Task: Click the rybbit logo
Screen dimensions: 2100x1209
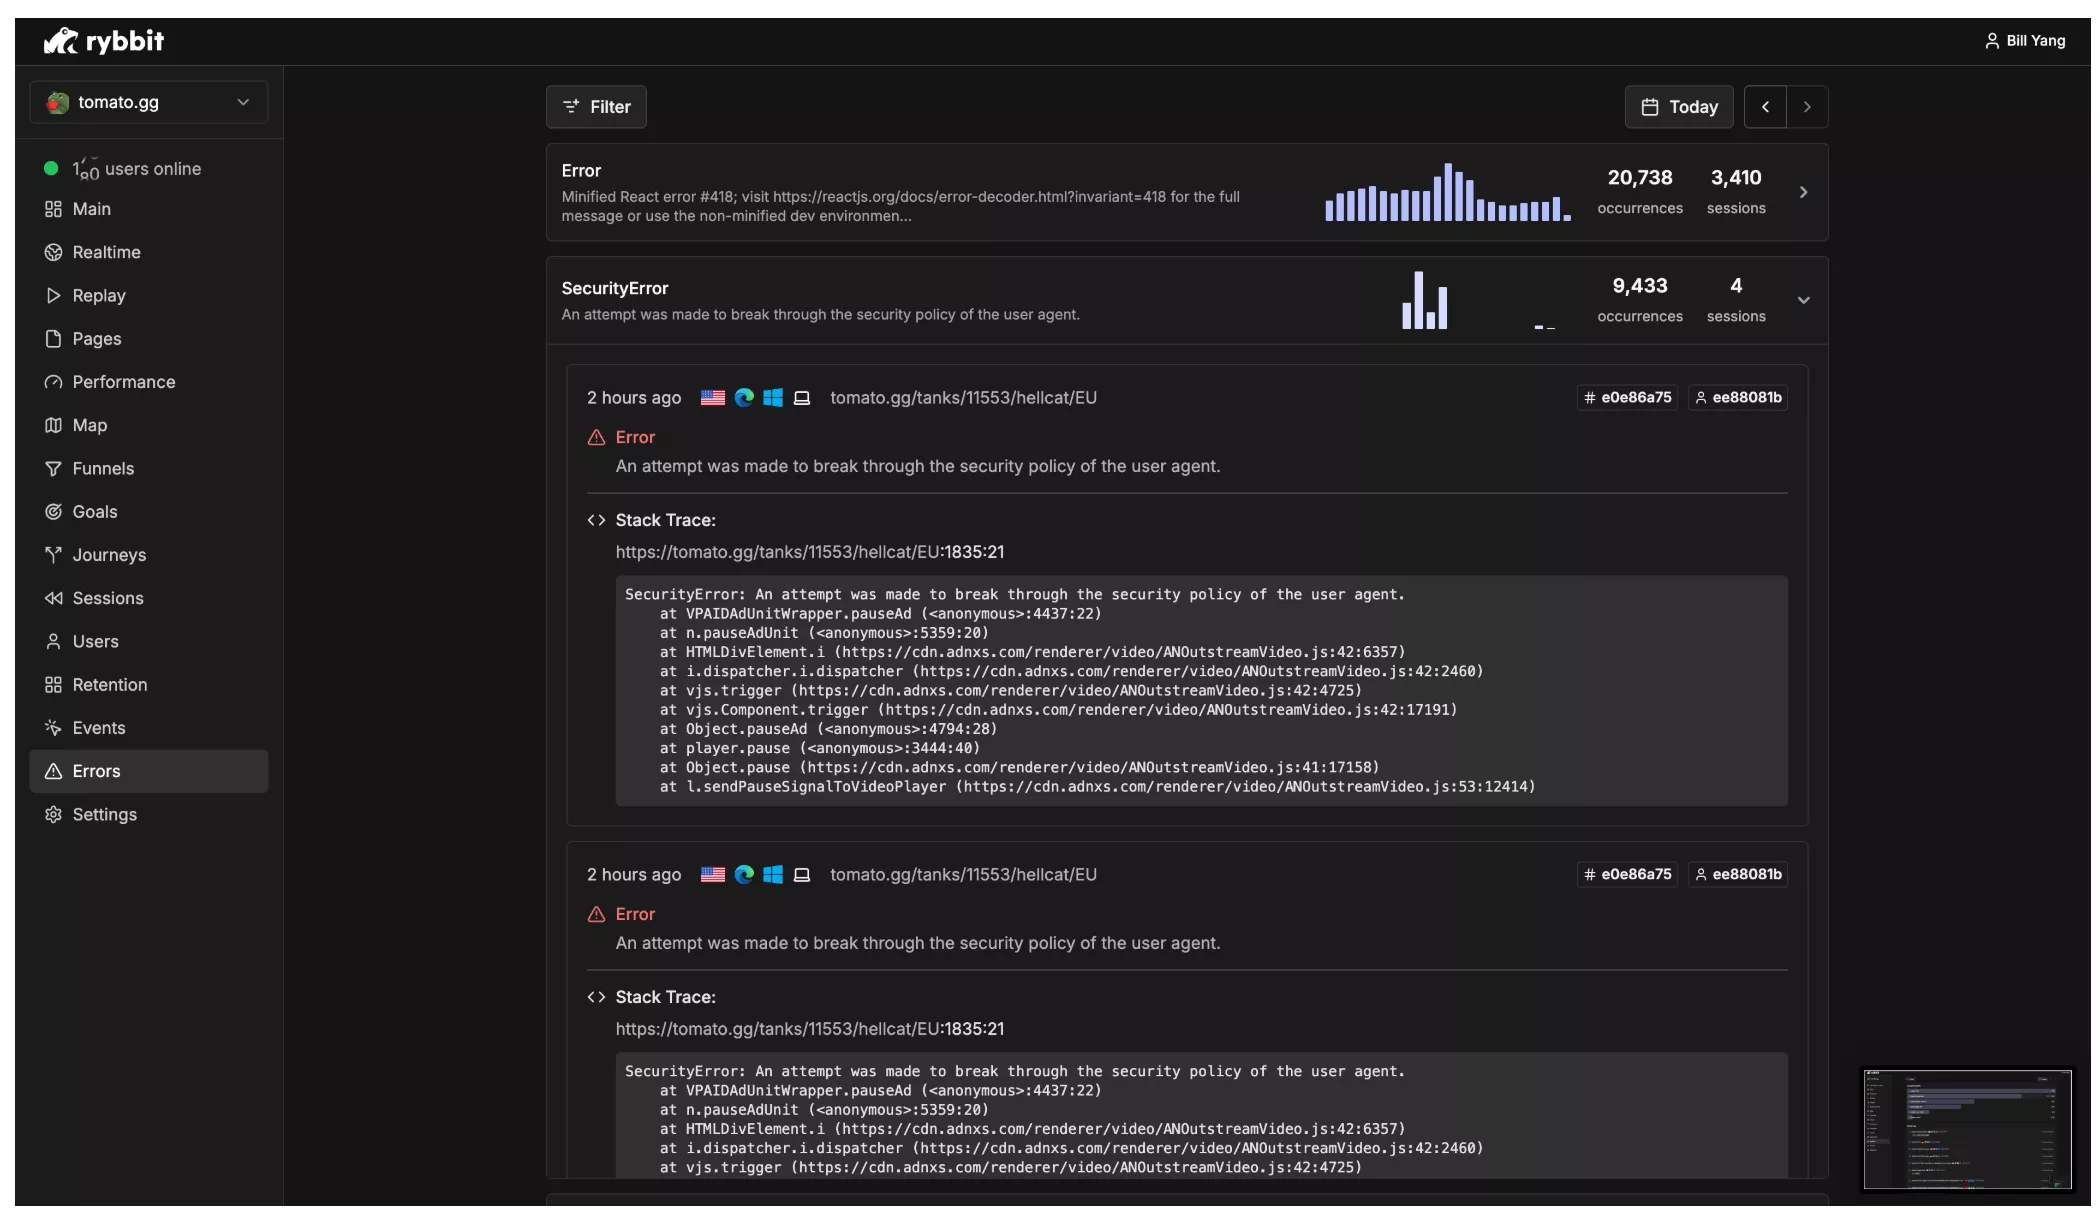Action: pyautogui.click(x=104, y=41)
